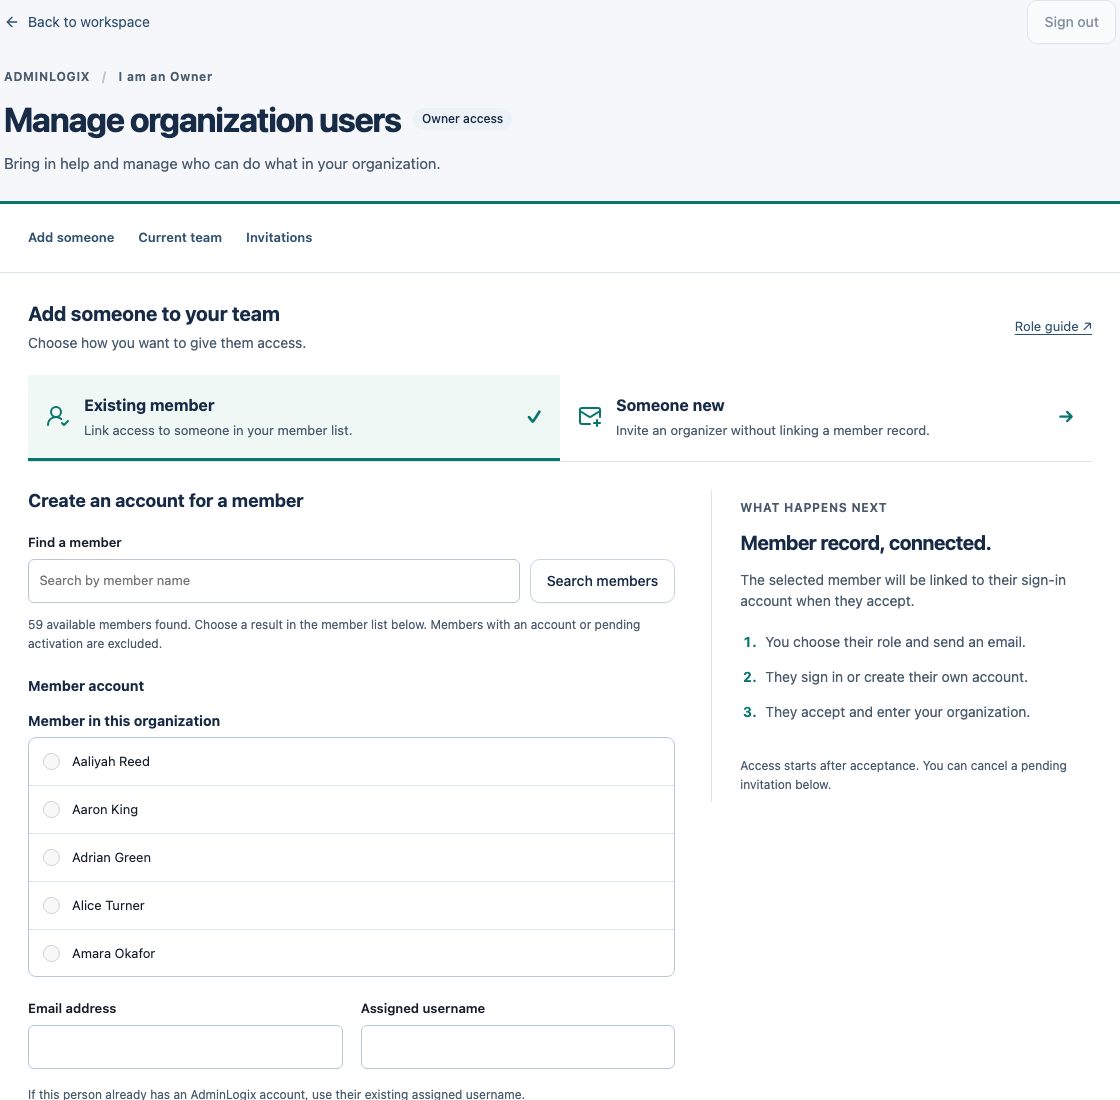Open the Add someone tab
The width and height of the screenshot is (1120, 1100).
click(71, 237)
